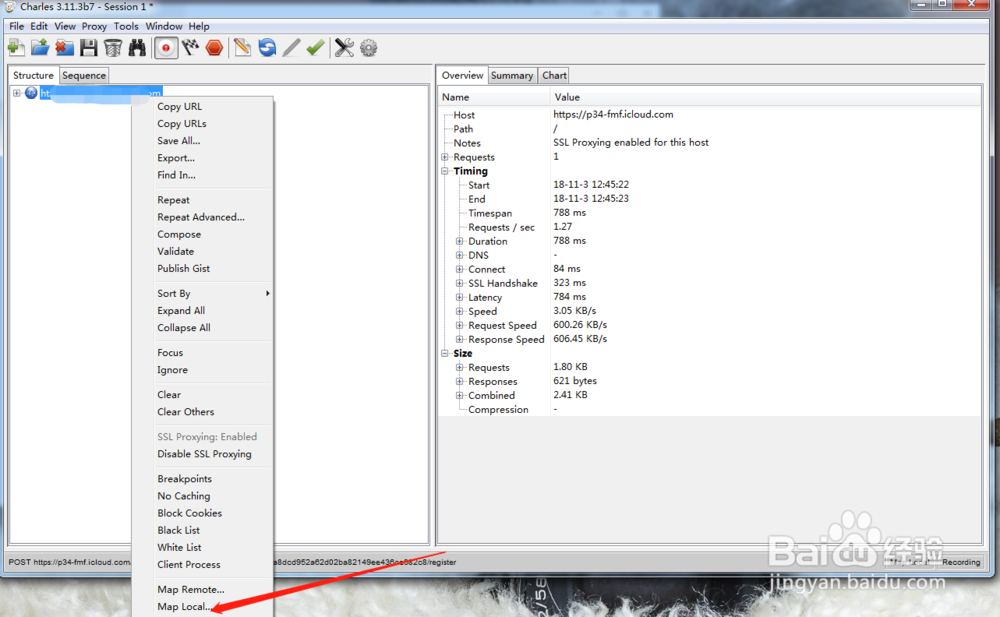Expand the Response Speed row
The height and width of the screenshot is (617, 1000).
[459, 339]
